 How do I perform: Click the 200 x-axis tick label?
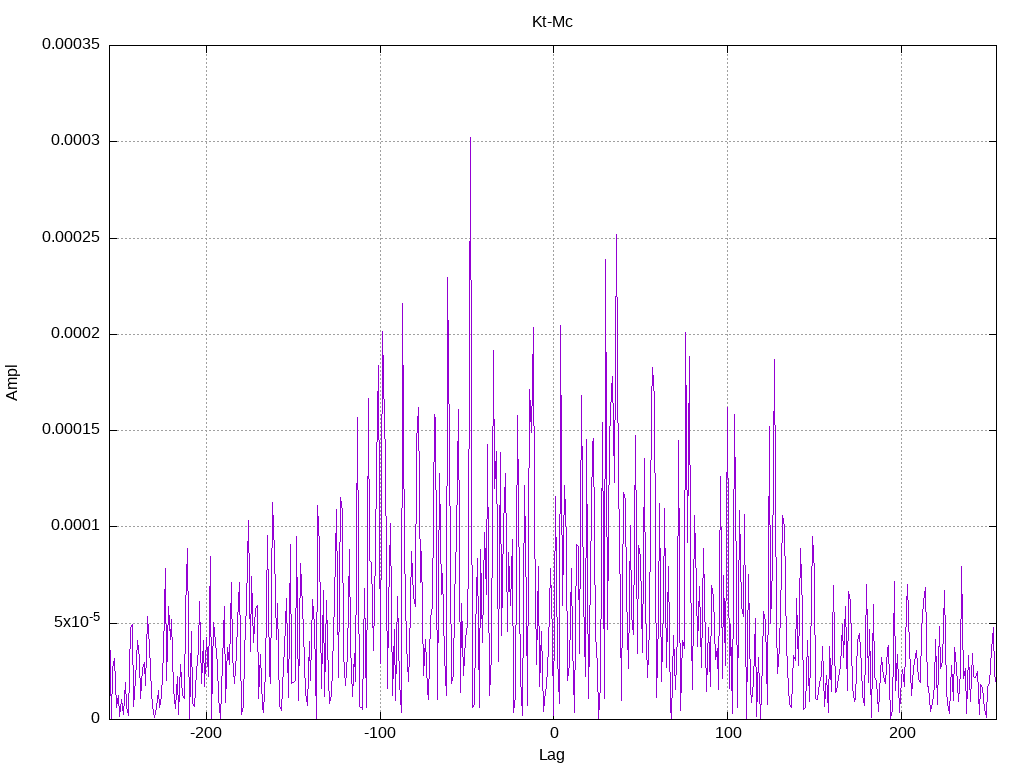point(902,733)
